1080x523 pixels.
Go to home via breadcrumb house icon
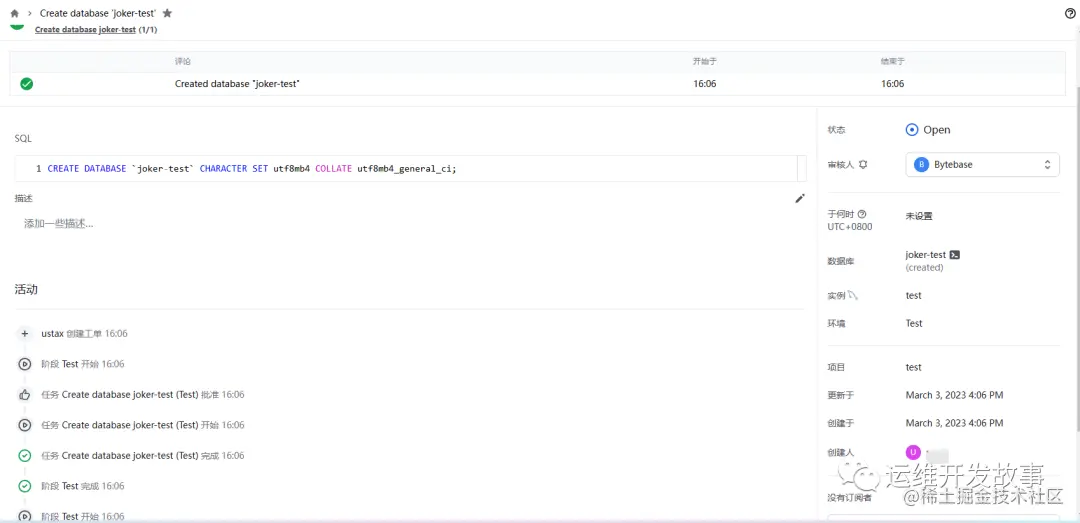pyautogui.click(x=14, y=13)
